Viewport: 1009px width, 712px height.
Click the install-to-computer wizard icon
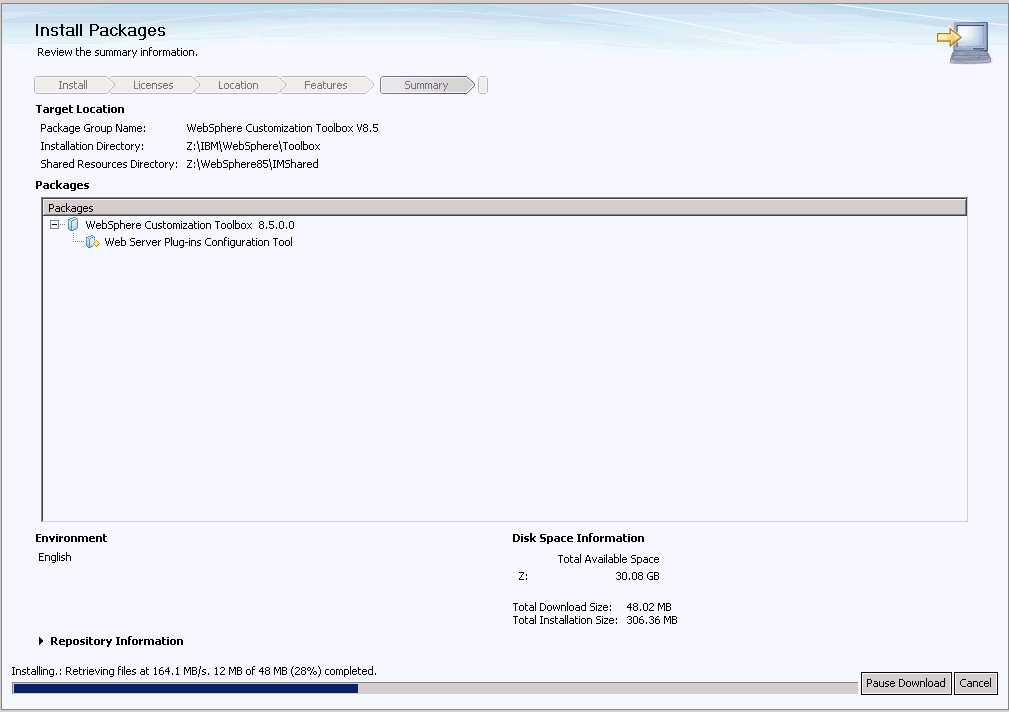coord(964,42)
